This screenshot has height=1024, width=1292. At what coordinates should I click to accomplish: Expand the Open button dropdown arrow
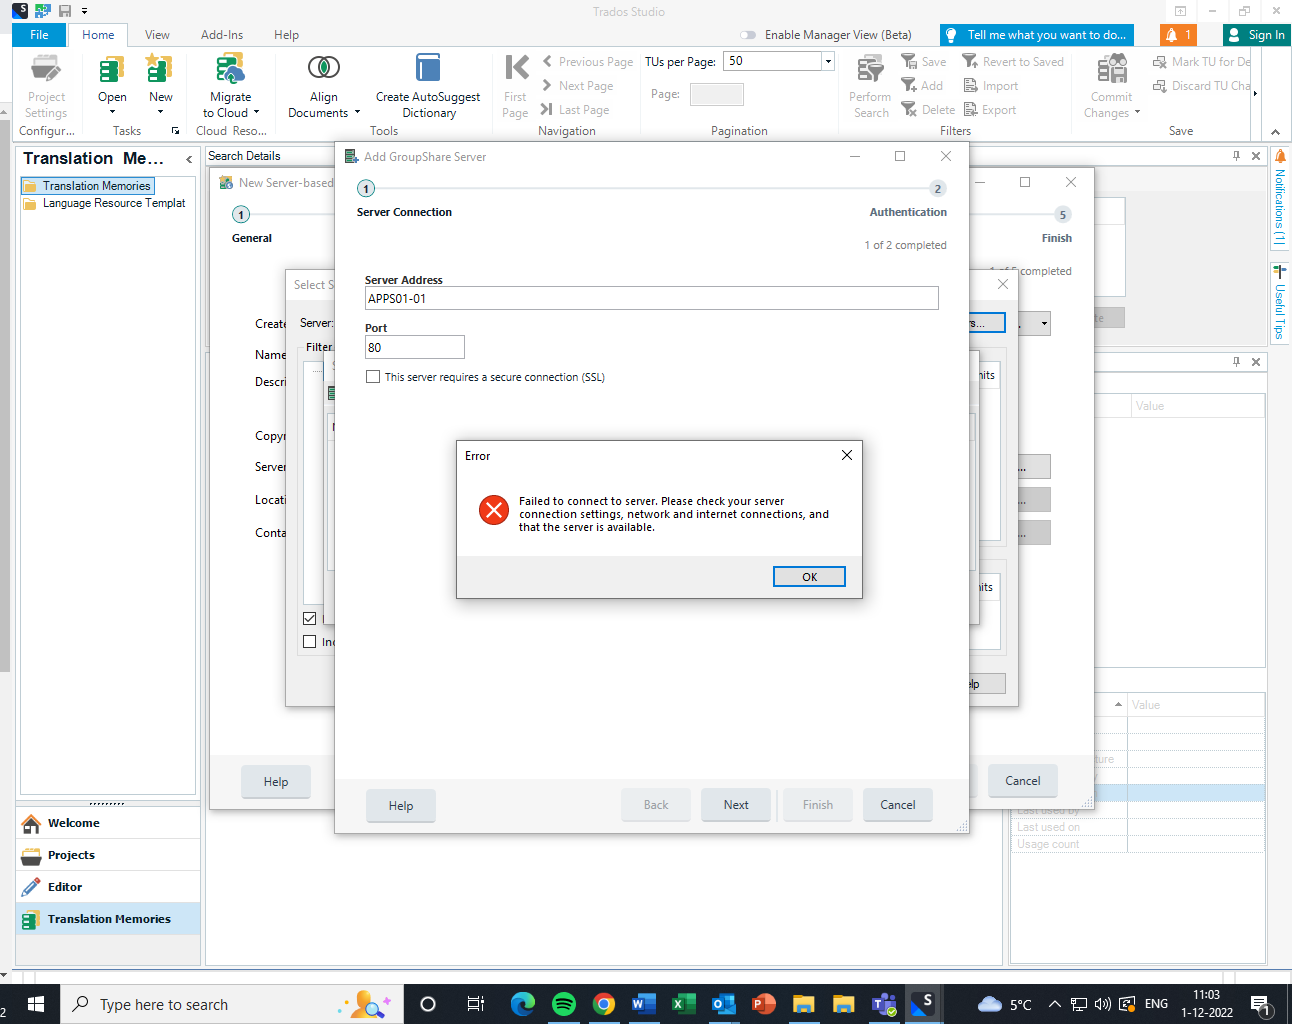pos(112,112)
